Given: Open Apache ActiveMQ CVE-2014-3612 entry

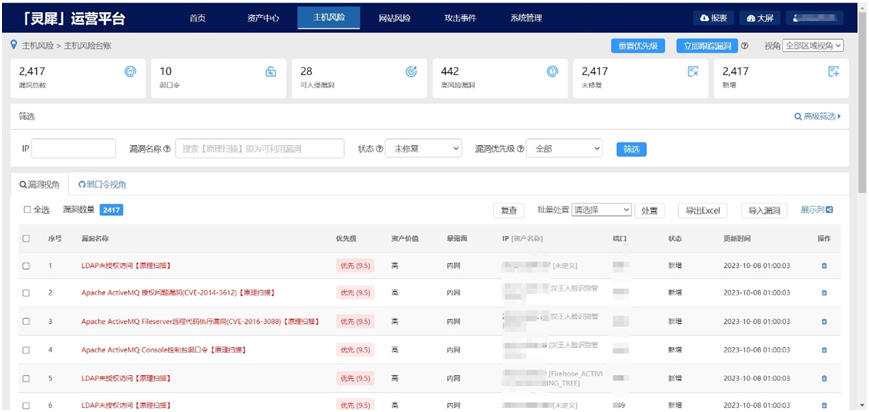Looking at the screenshot, I should tap(178, 293).
